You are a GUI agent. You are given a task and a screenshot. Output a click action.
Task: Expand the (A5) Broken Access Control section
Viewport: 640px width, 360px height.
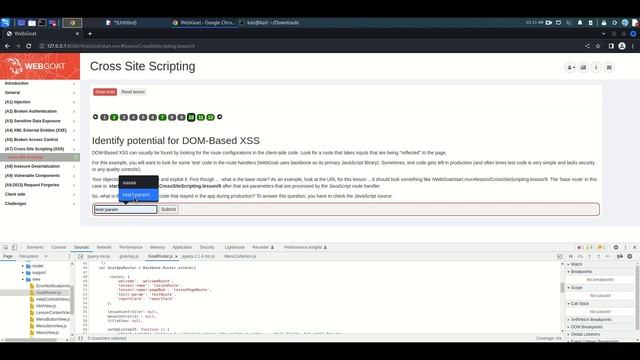pyautogui.click(x=40, y=140)
